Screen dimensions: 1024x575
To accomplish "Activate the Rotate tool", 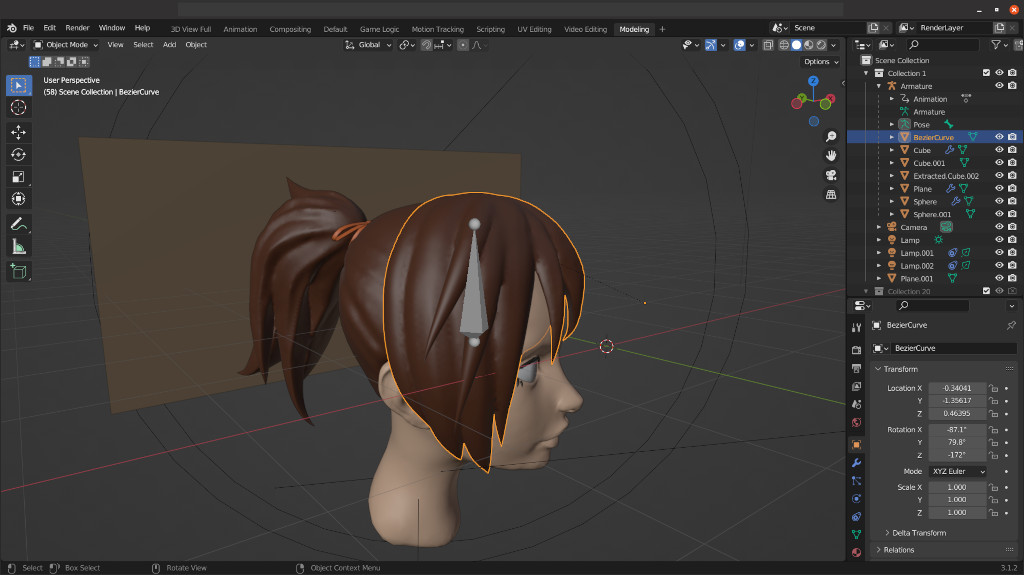I will (18, 155).
